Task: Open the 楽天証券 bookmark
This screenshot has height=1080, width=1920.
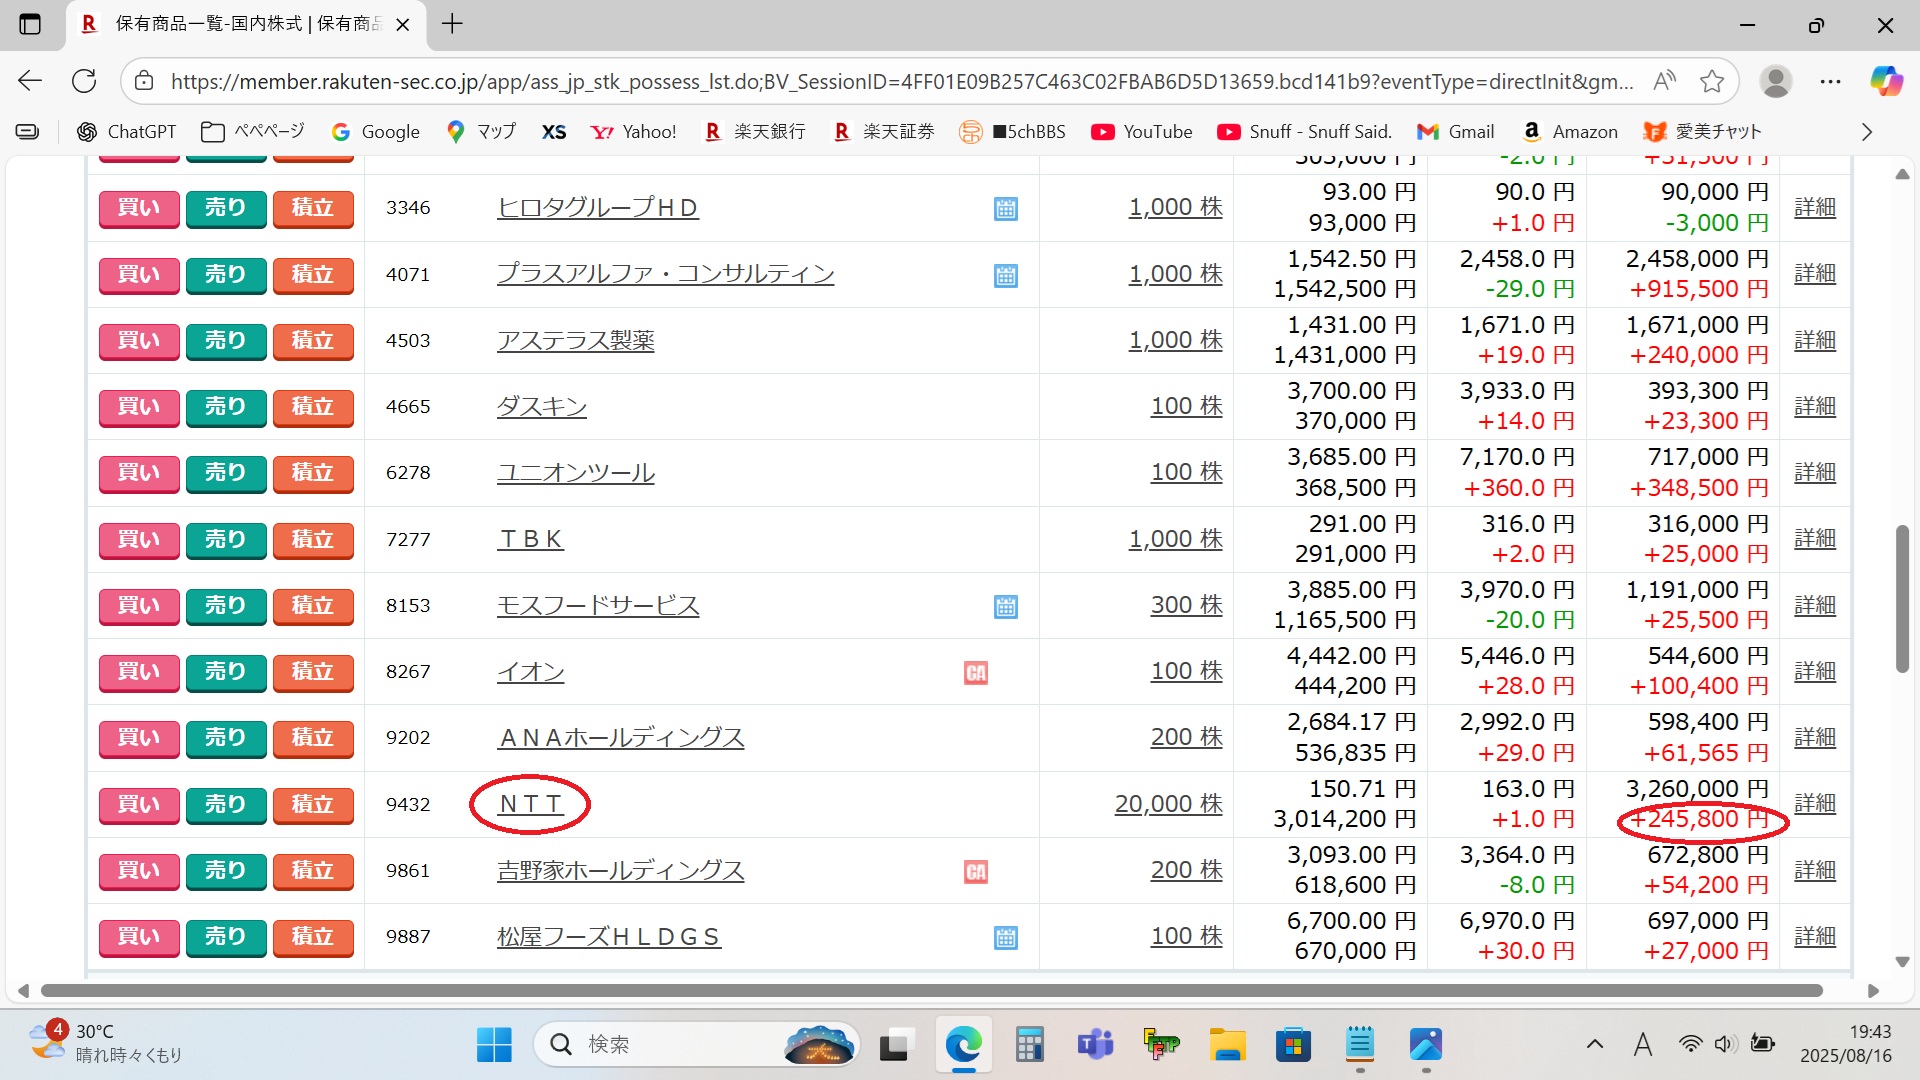Action: pos(884,132)
